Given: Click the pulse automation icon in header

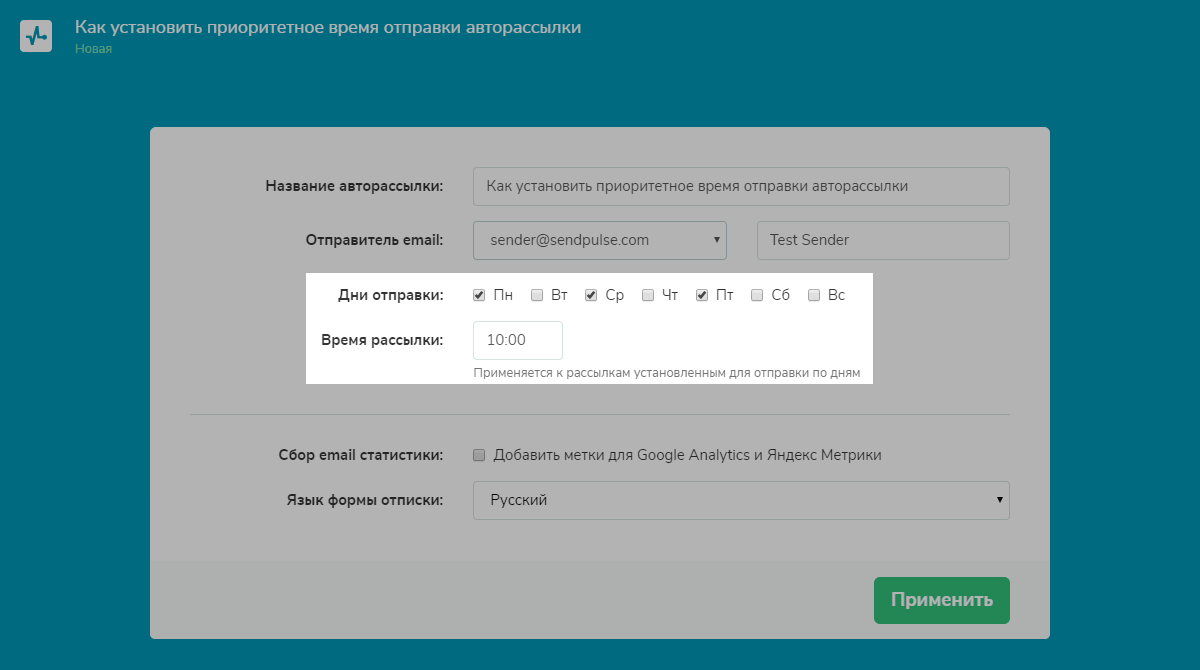Looking at the screenshot, I should 36,36.
